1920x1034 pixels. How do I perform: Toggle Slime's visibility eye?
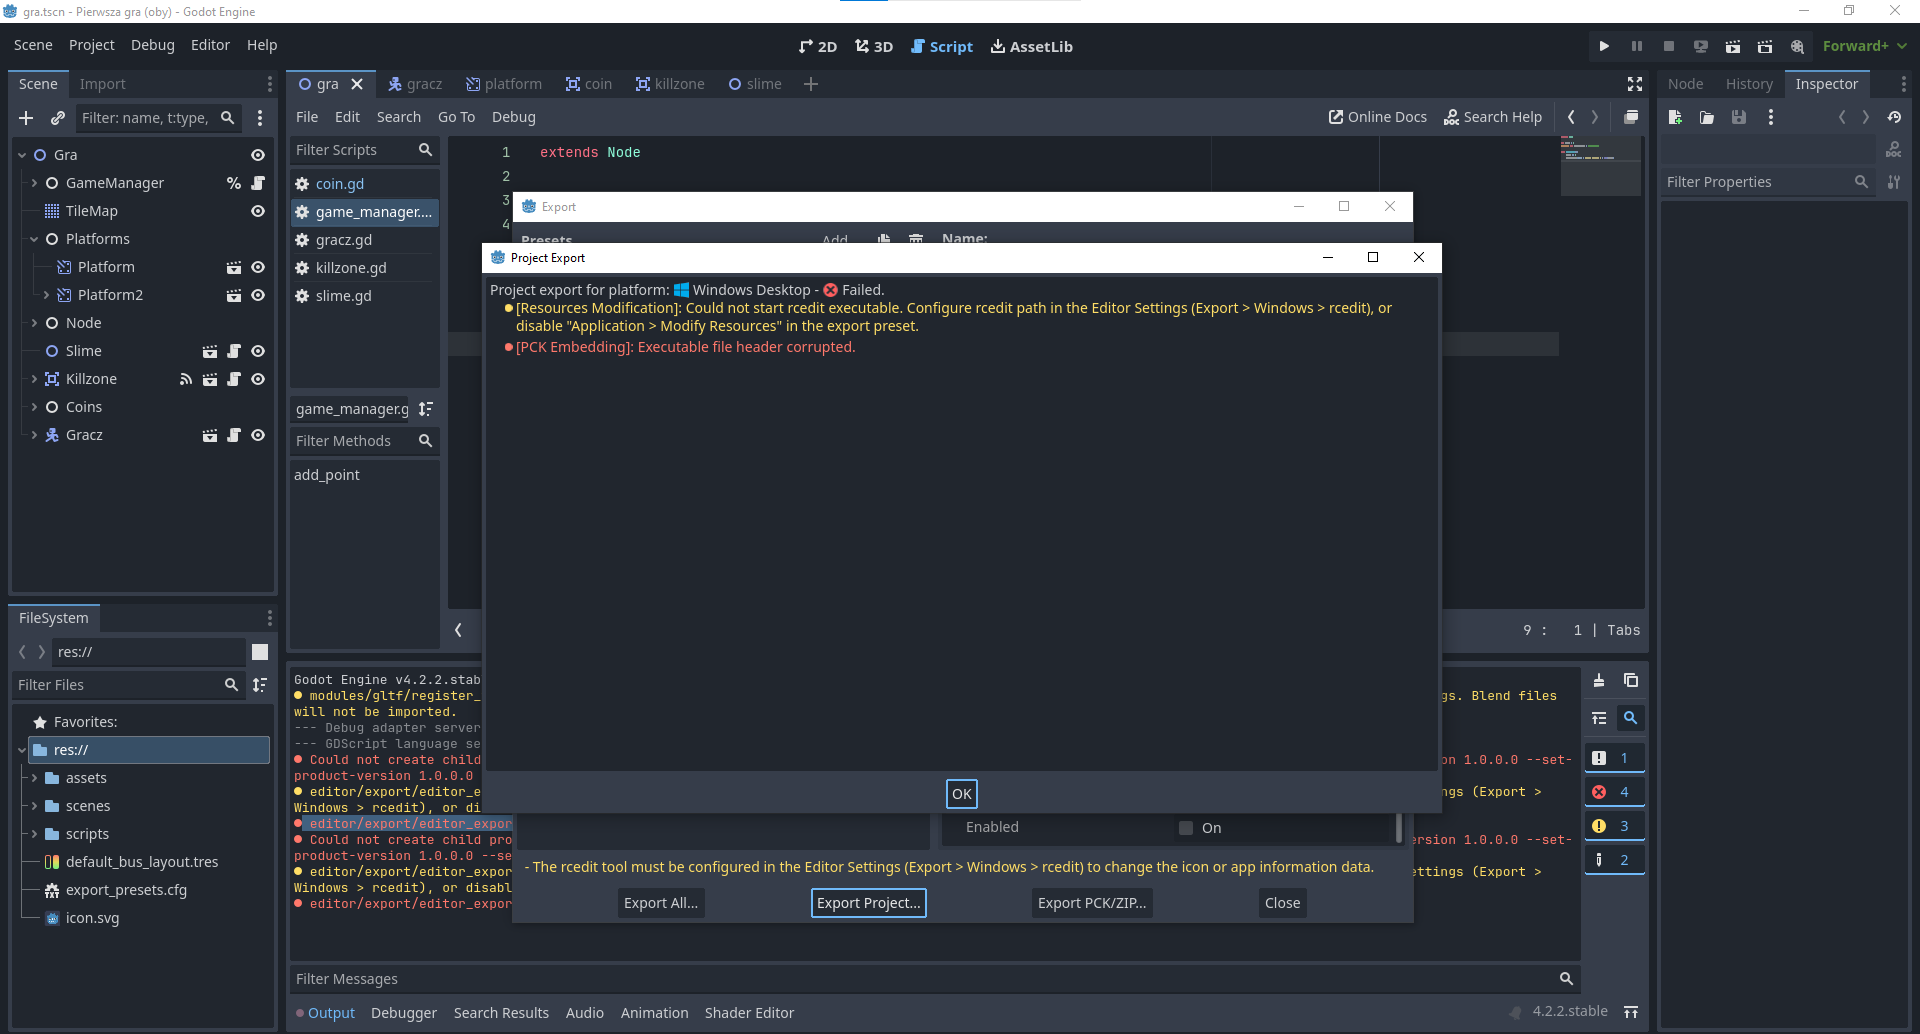(x=257, y=351)
